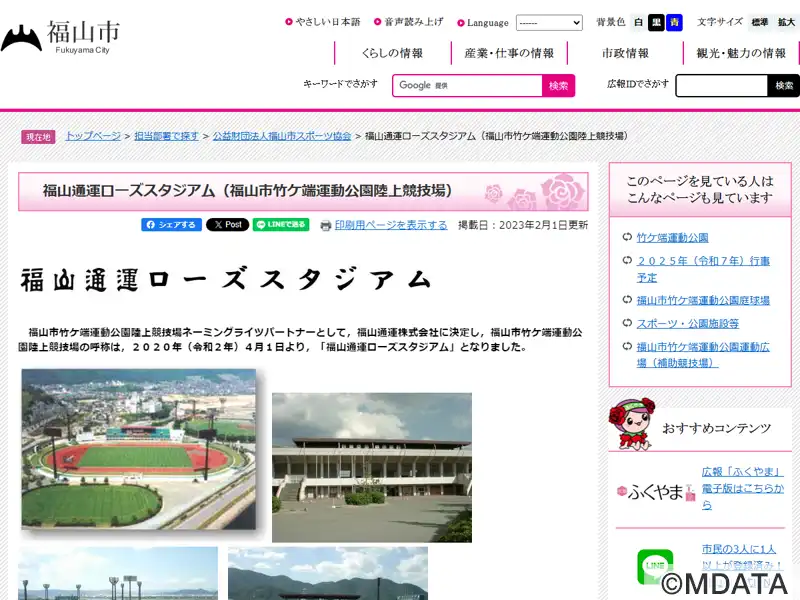Switch background color to blue 青
The image size is (800, 600).
click(674, 22)
